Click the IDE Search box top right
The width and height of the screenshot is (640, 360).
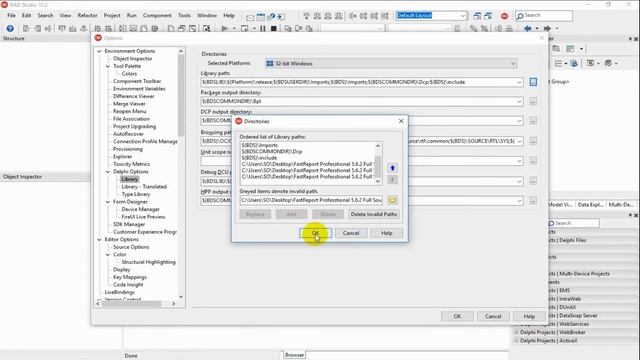(544, 16)
